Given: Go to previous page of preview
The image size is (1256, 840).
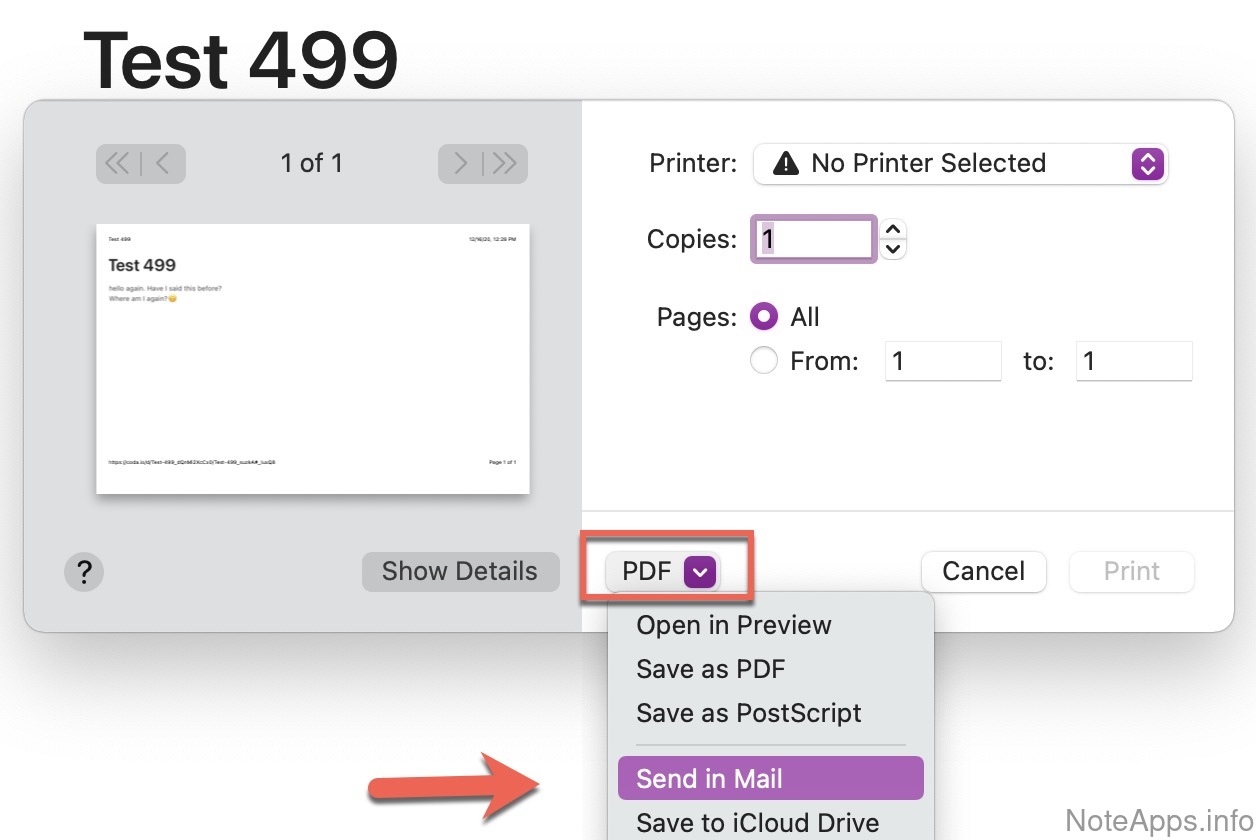Looking at the screenshot, I should pos(163,163).
